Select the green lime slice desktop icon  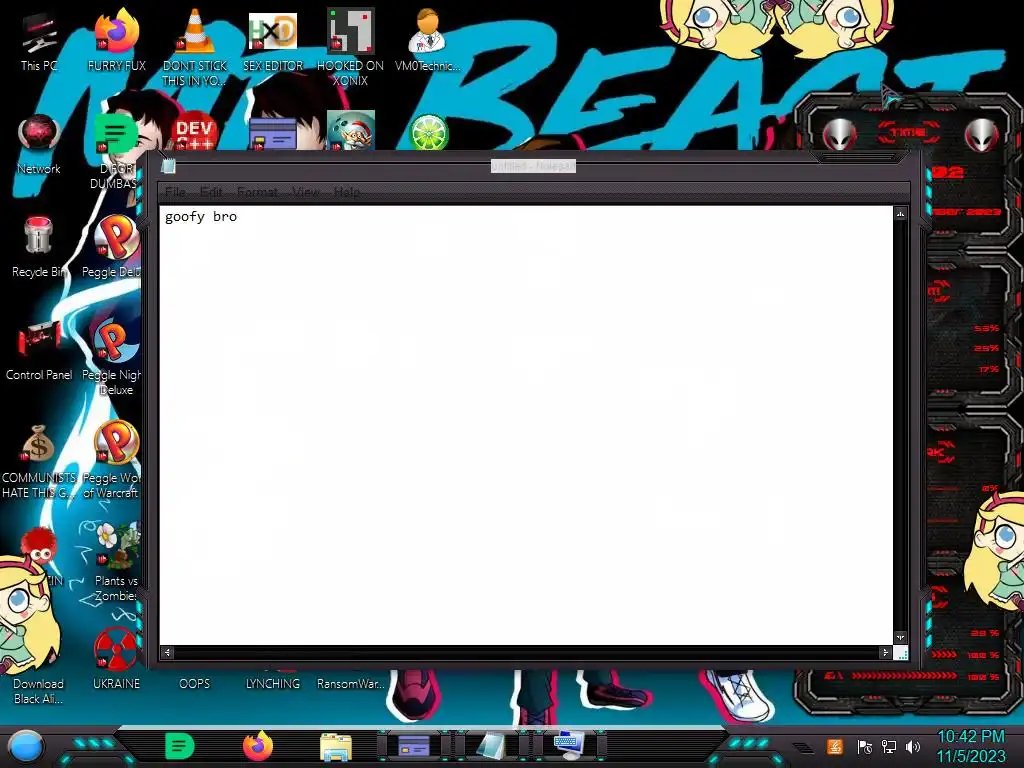pos(428,132)
